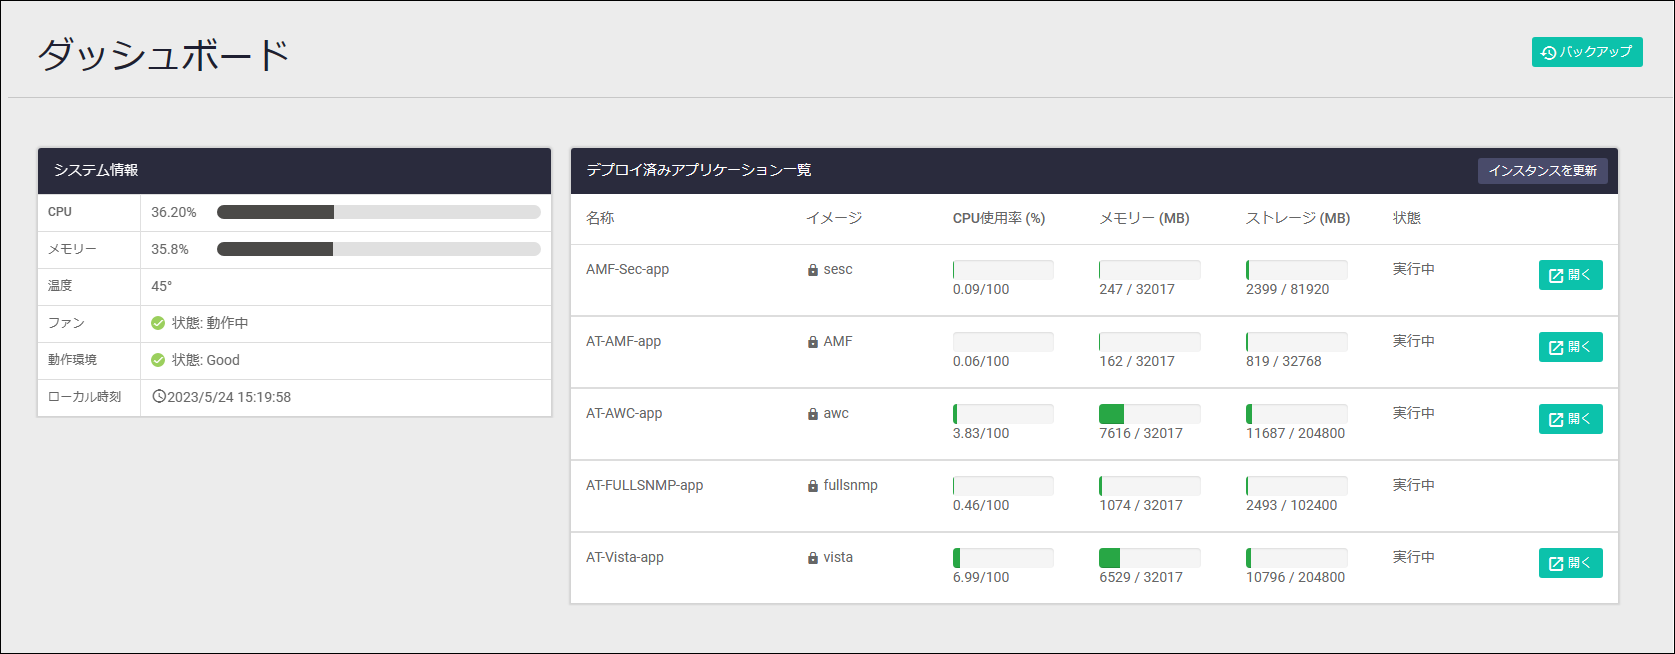Screen dimensions: 1675x654
Task: Click the CPU usage bar in システム情報
Action: pyautogui.click(x=379, y=212)
